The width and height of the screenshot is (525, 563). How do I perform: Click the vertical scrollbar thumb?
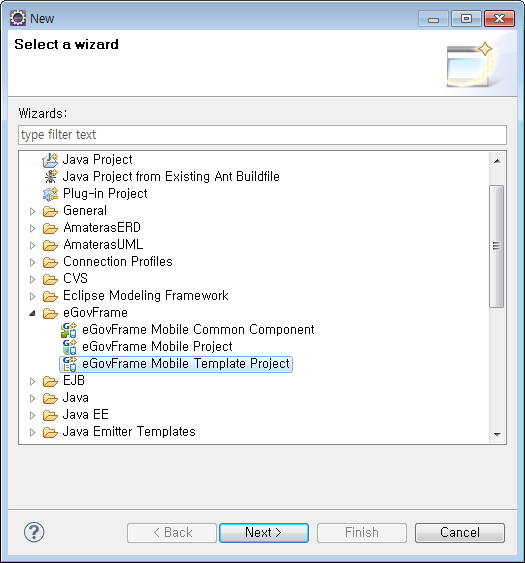coord(497,246)
